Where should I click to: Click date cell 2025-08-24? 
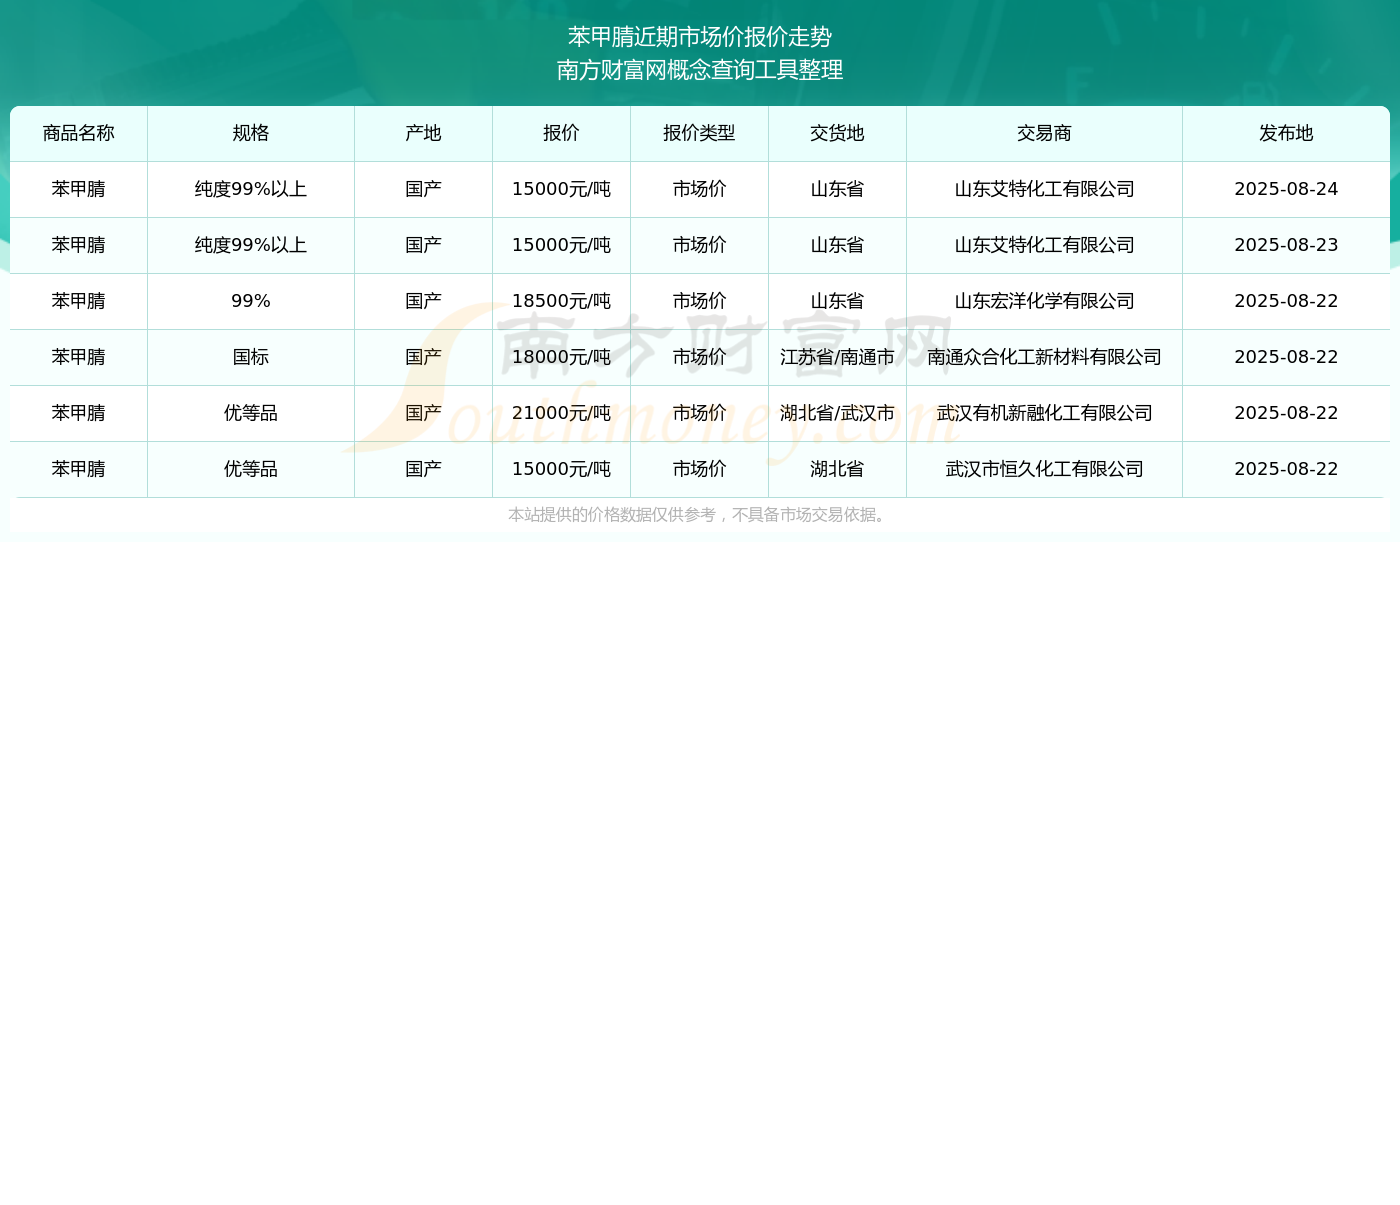pos(1286,189)
